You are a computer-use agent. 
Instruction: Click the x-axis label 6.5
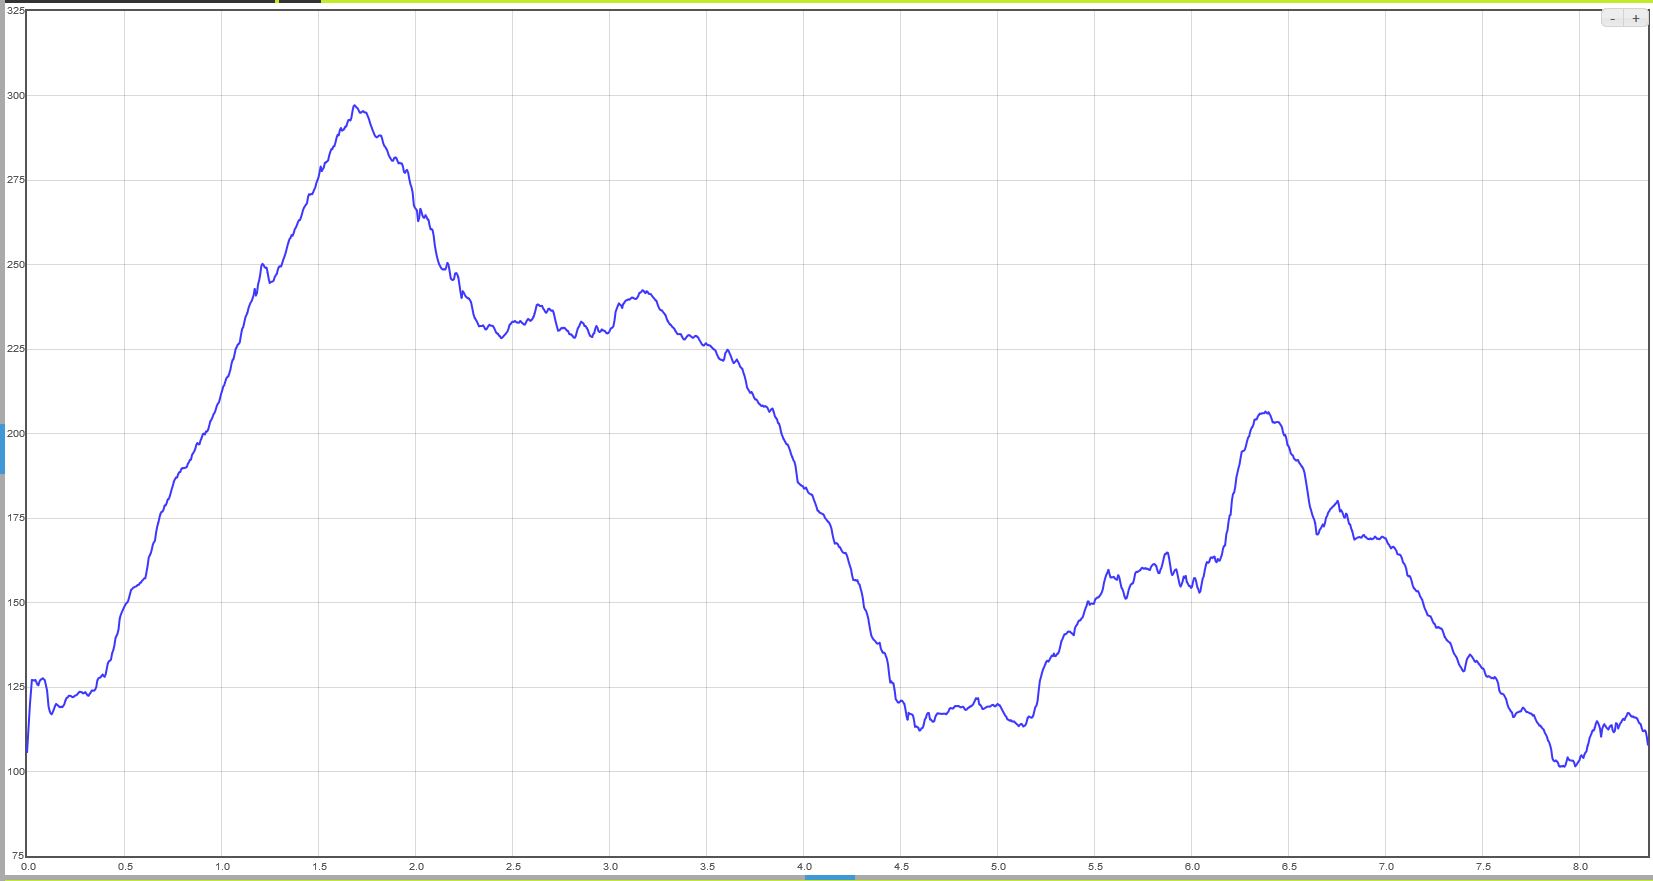(x=1289, y=866)
